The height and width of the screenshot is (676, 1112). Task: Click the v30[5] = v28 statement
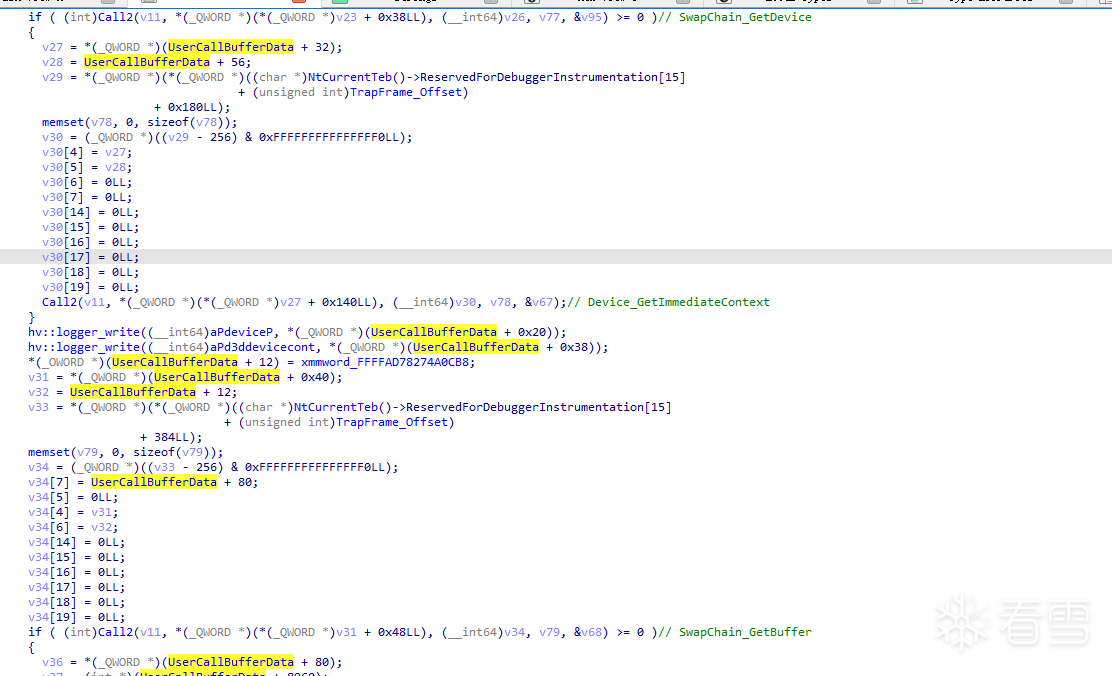pyautogui.click(x=86, y=167)
